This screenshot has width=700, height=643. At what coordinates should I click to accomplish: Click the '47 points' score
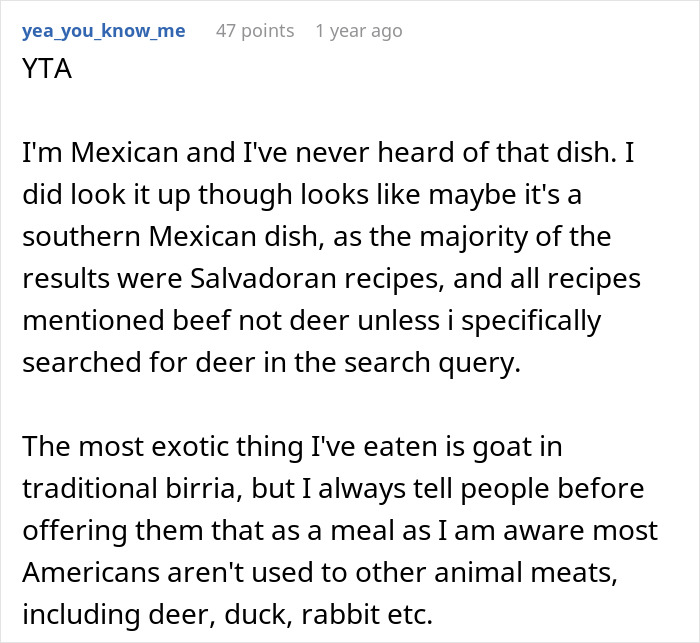[x=255, y=31]
